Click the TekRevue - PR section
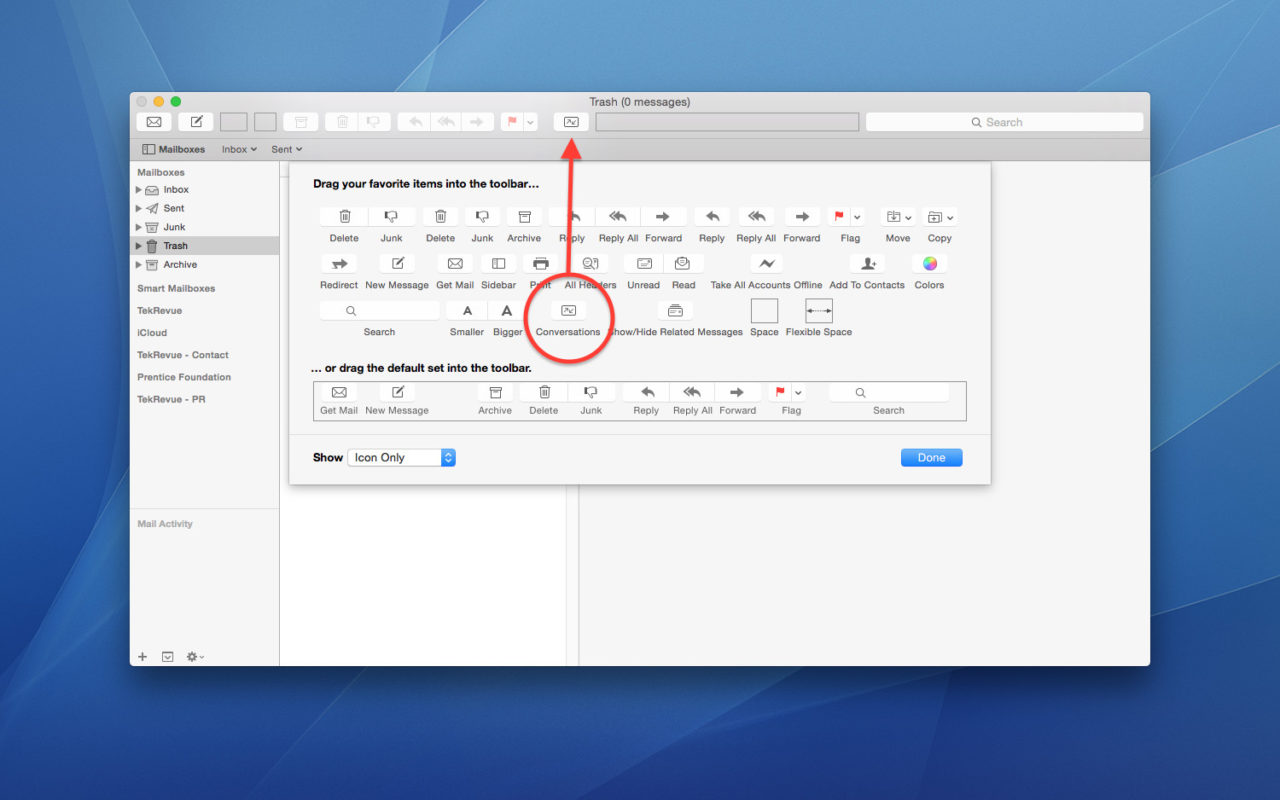Viewport: 1280px width, 800px height. click(171, 399)
